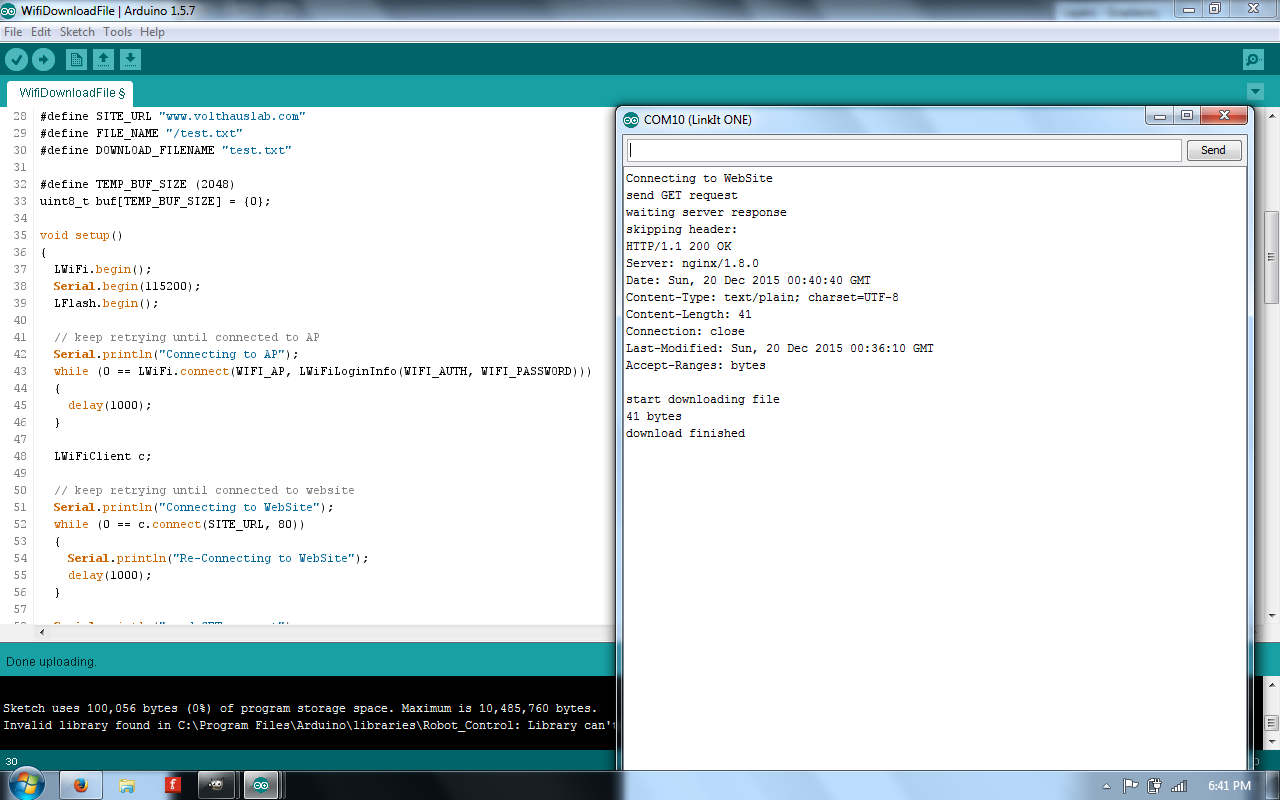Open the tab options dropdown arrow
This screenshot has width=1280, height=800.
[x=1255, y=92]
